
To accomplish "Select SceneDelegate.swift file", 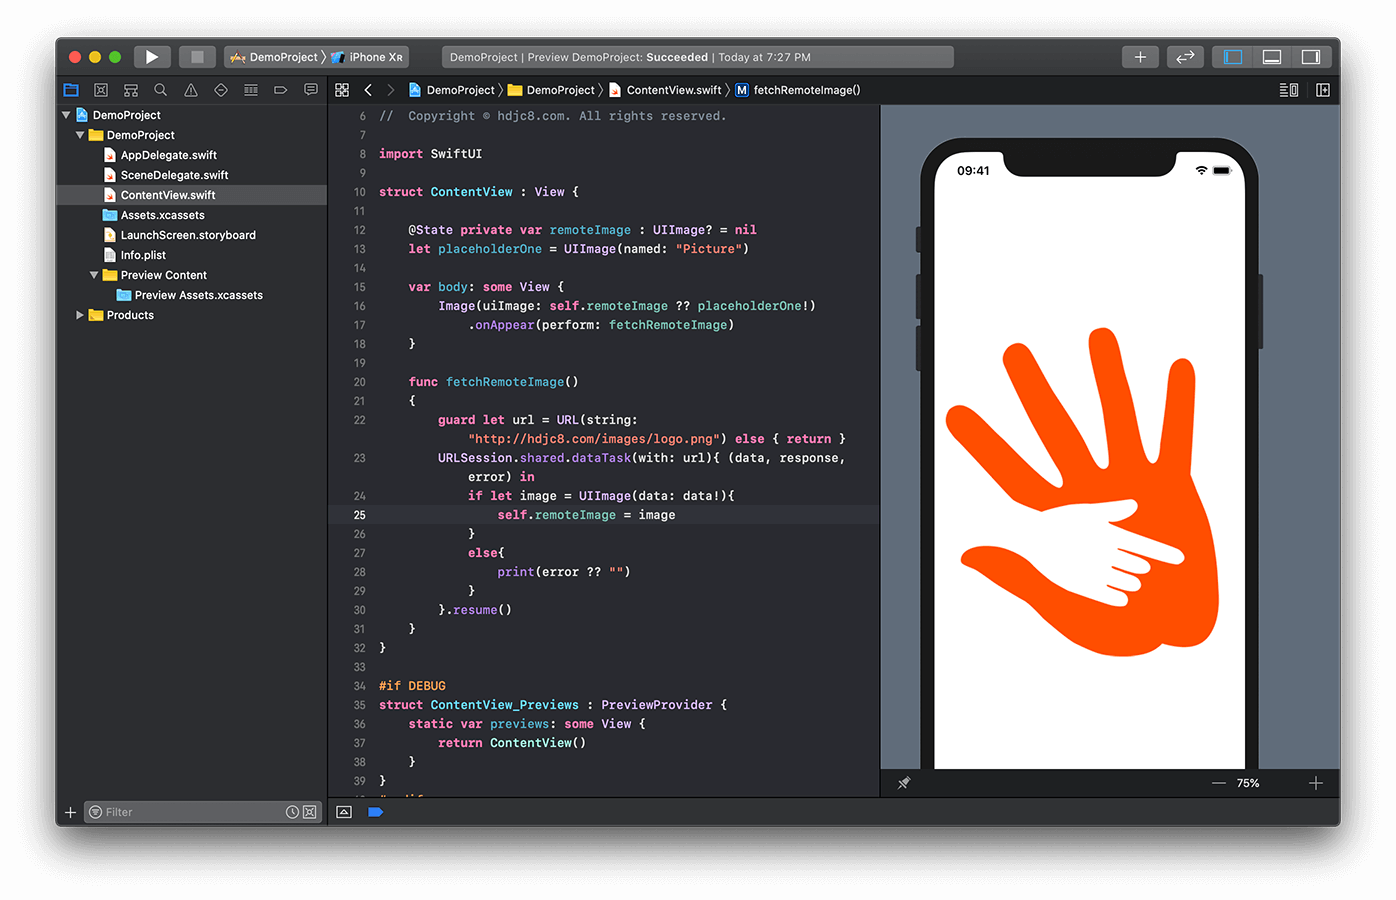I will (x=174, y=175).
